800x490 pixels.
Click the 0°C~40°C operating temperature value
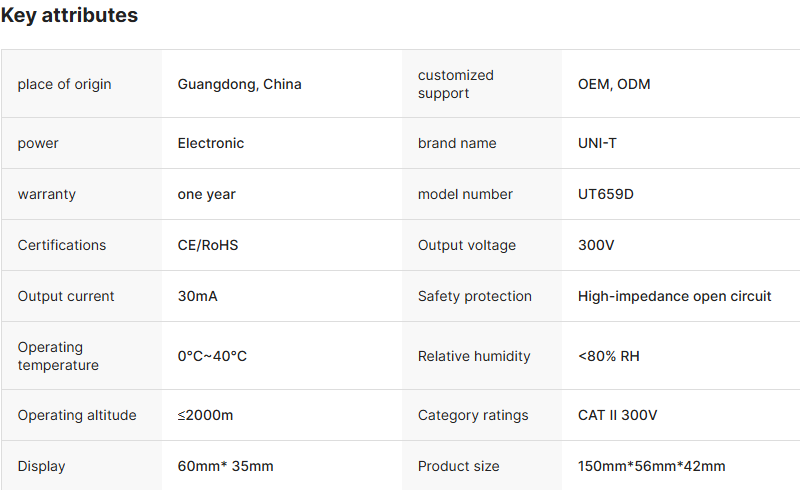click(x=212, y=356)
